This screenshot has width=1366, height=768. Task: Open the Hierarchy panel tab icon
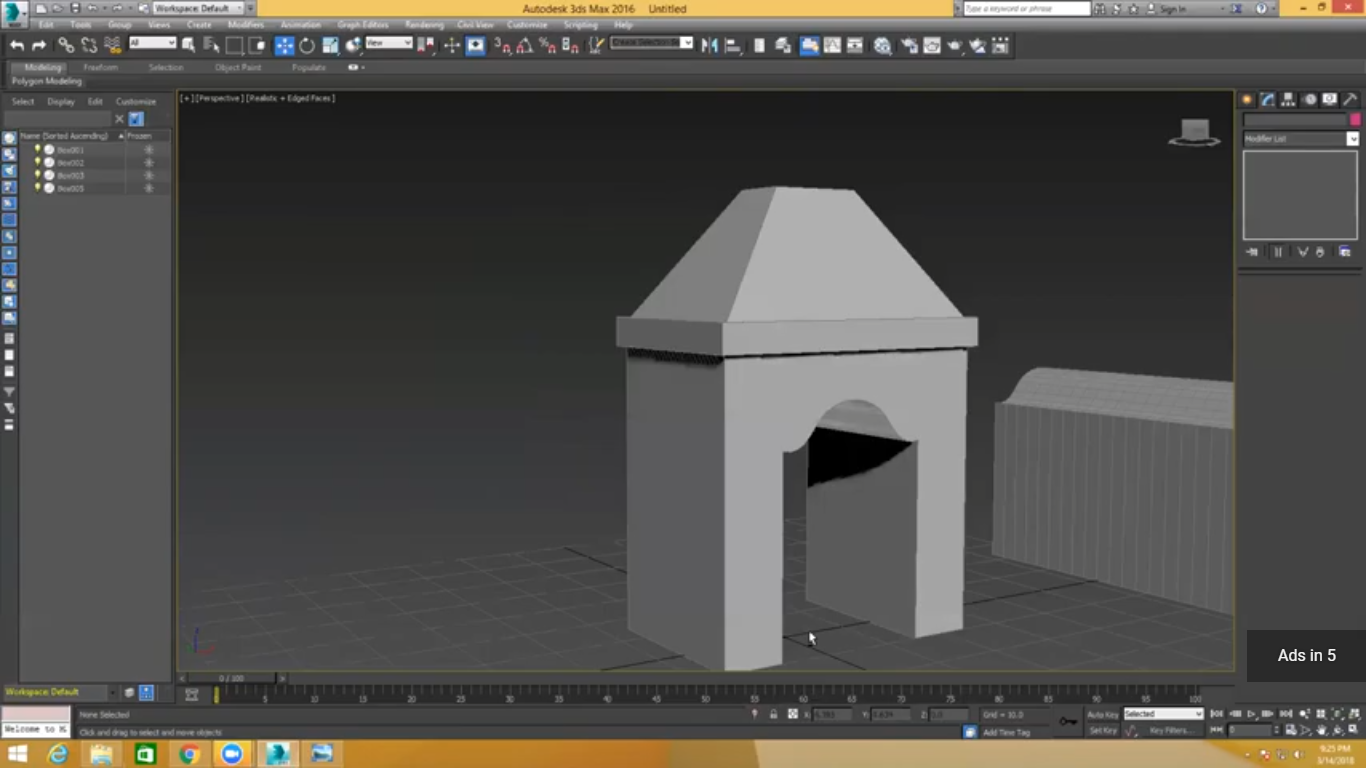1288,99
